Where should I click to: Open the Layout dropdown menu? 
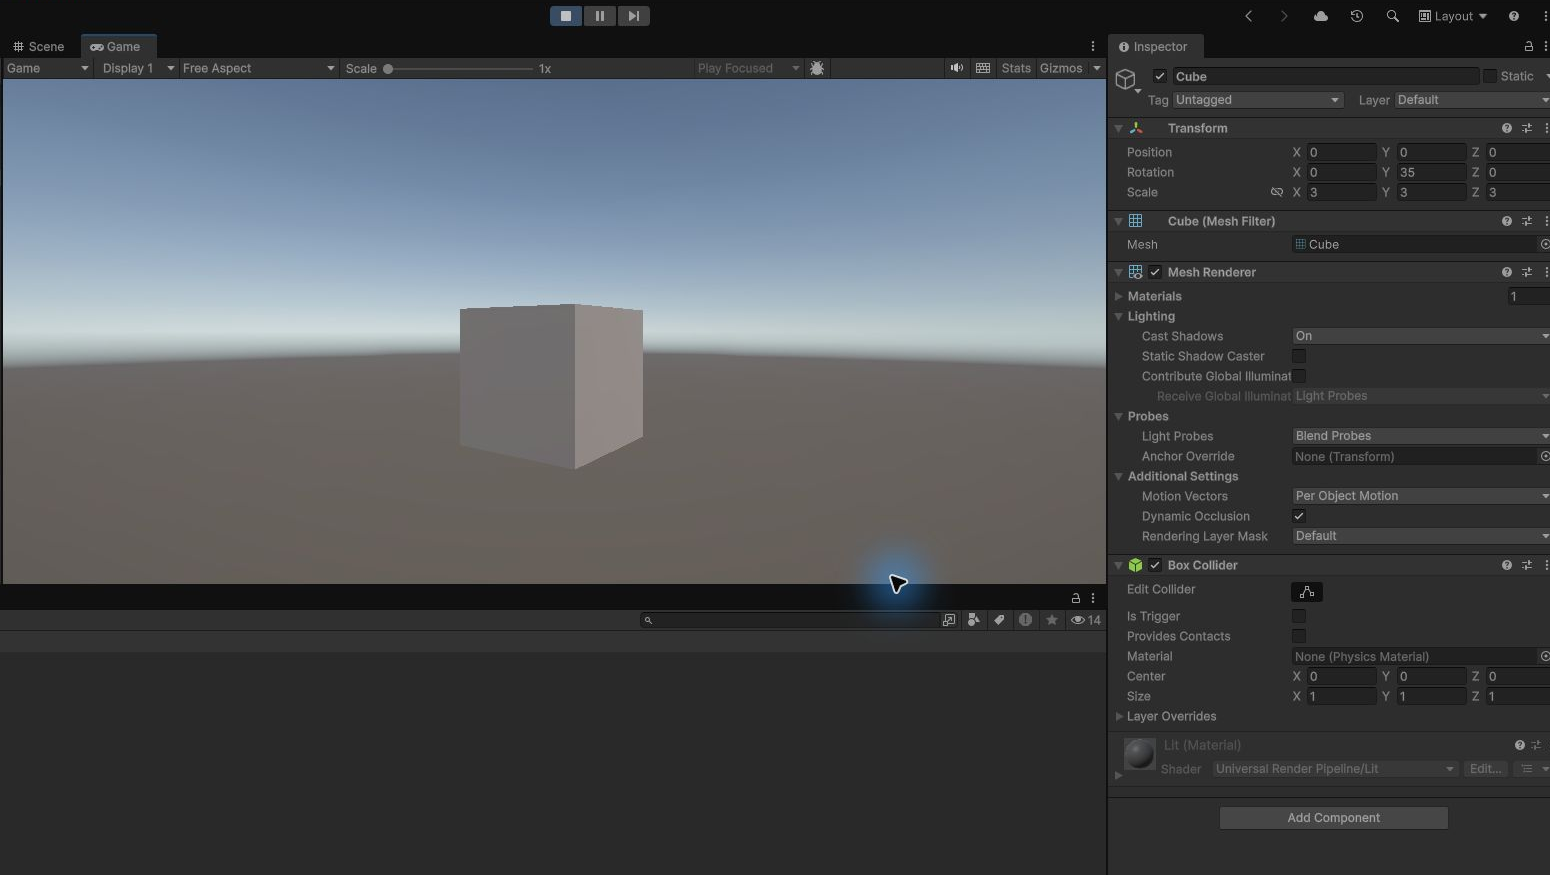pyautogui.click(x=1453, y=16)
